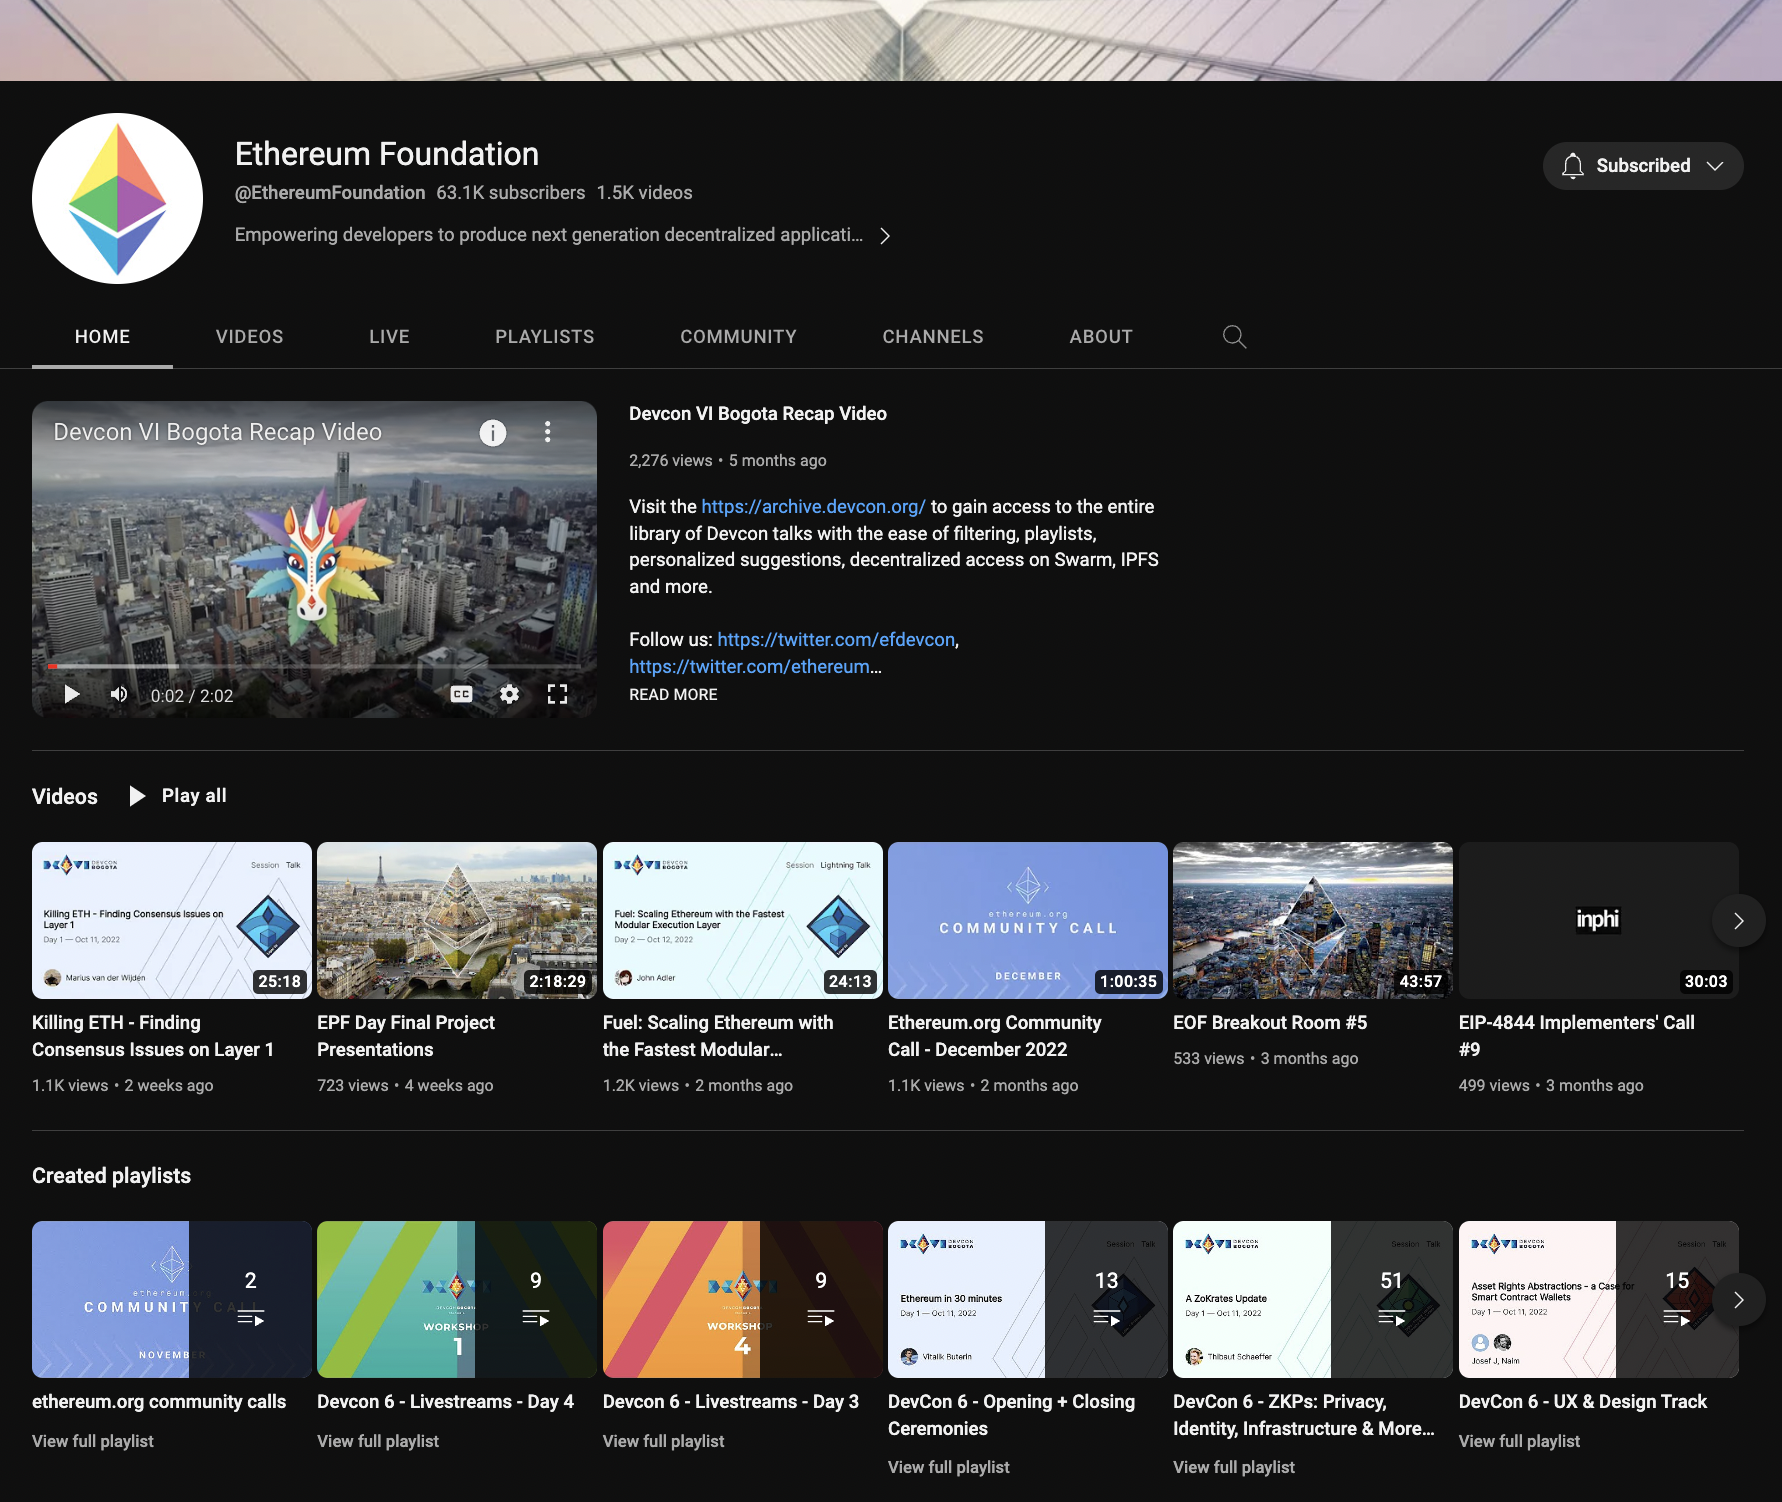Open the ABOUT tab

tap(1101, 337)
